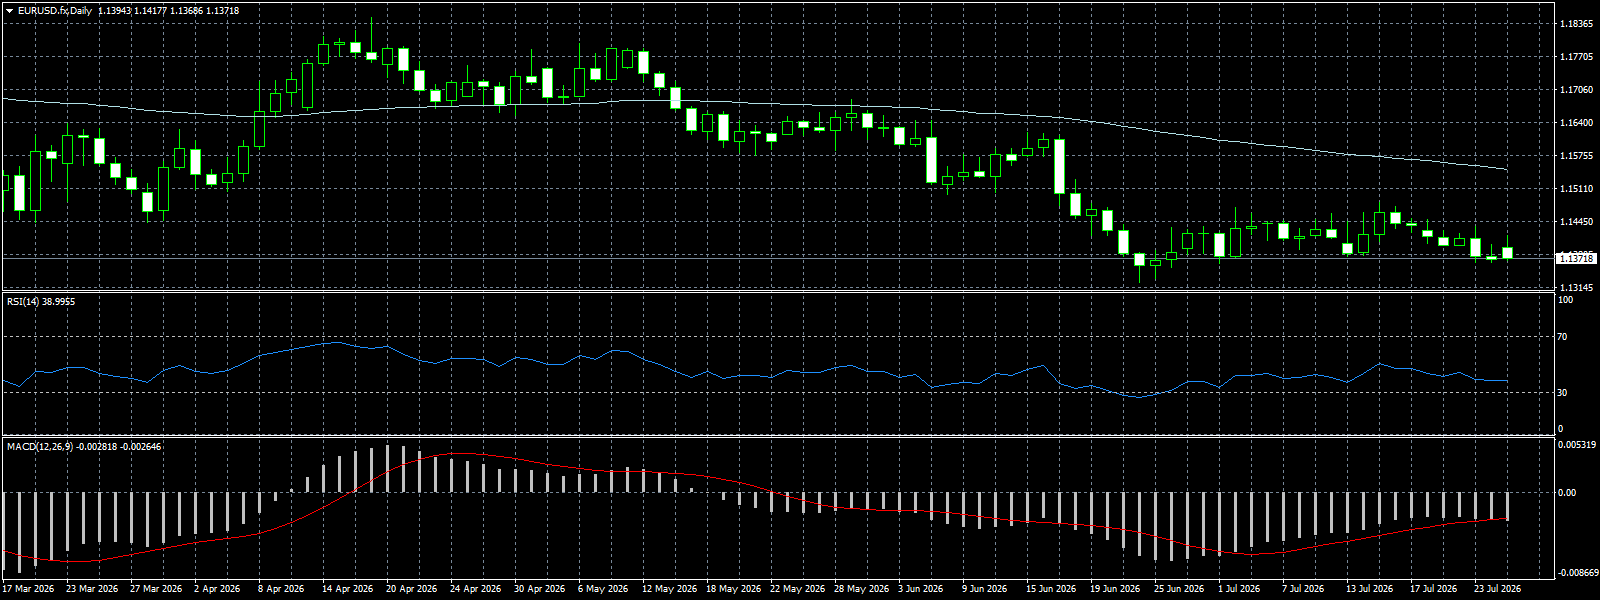The image size is (1600, 600).
Task: Click the 1.14450 price axis label
Action: (1576, 222)
